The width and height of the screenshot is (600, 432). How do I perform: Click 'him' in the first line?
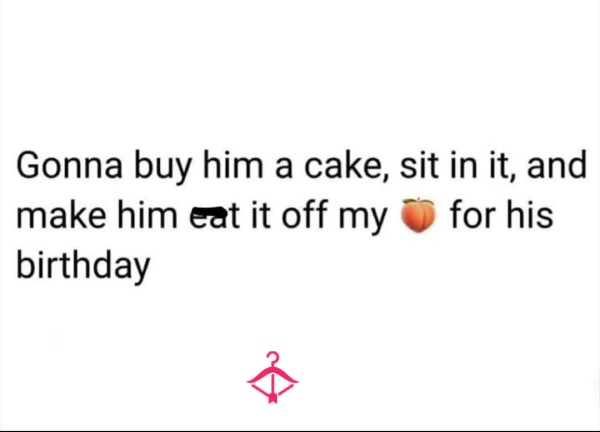point(233,165)
